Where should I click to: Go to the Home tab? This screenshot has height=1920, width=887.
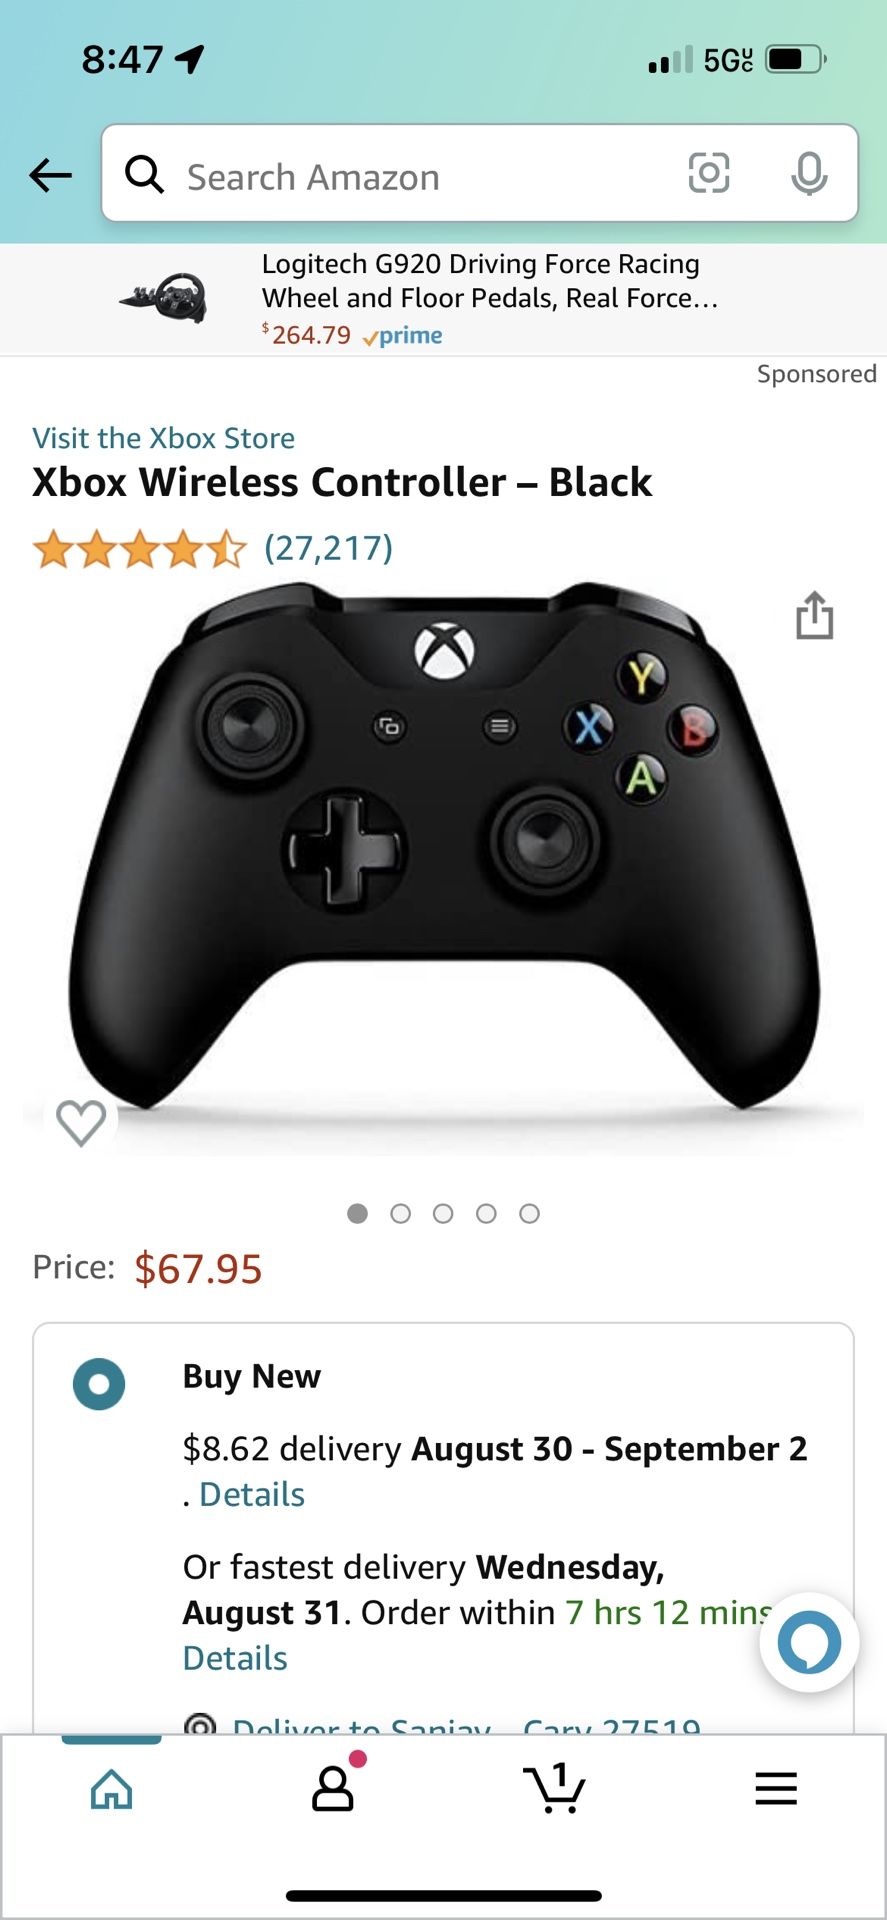111,1789
